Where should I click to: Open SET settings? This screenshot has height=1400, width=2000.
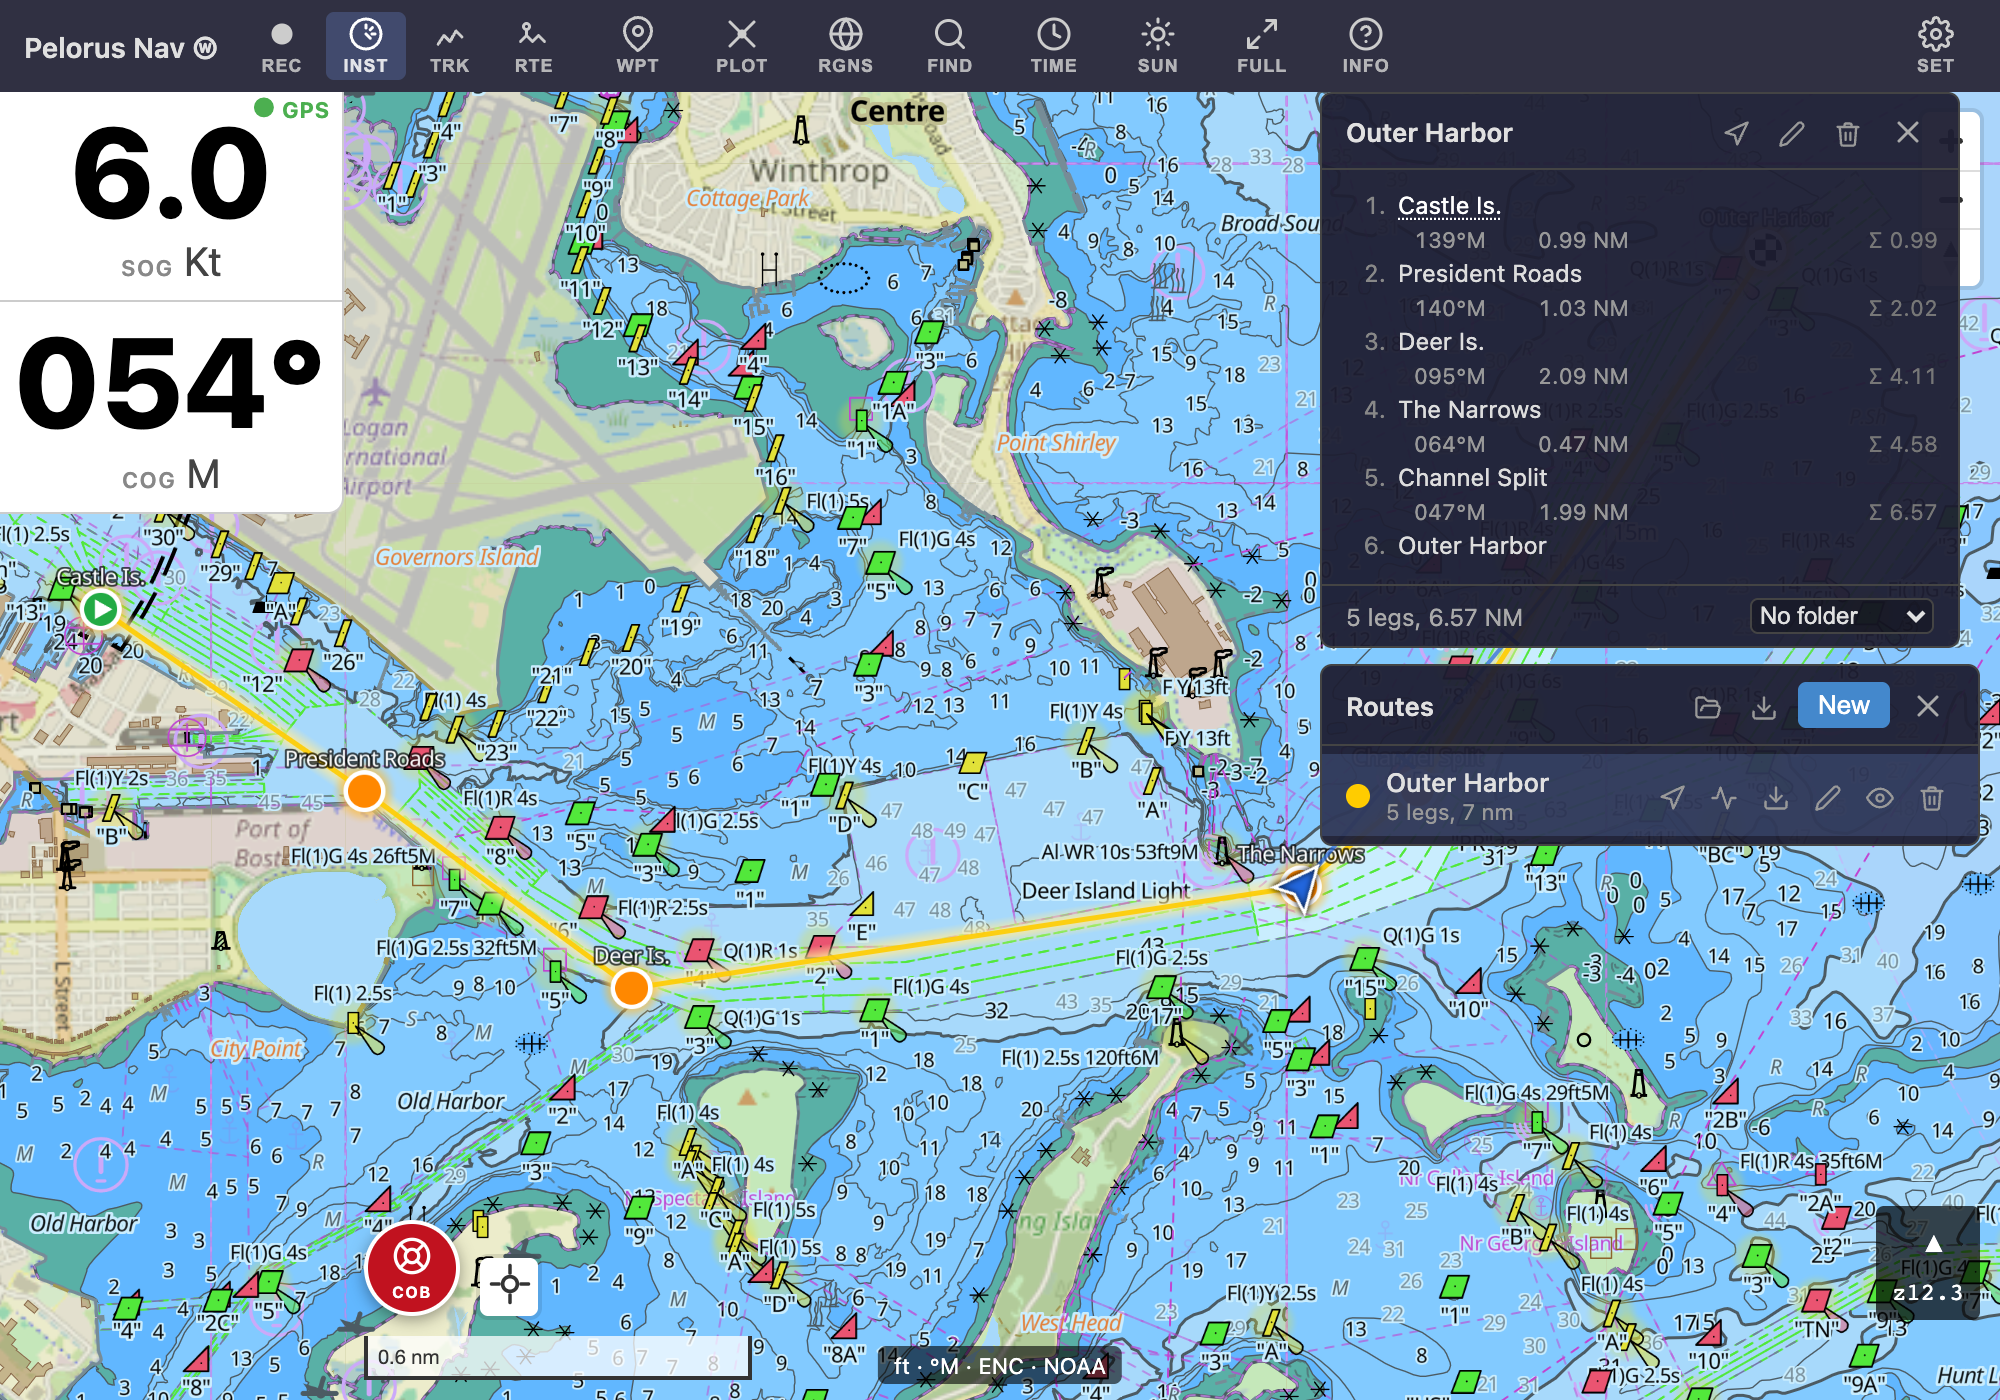[1935, 46]
